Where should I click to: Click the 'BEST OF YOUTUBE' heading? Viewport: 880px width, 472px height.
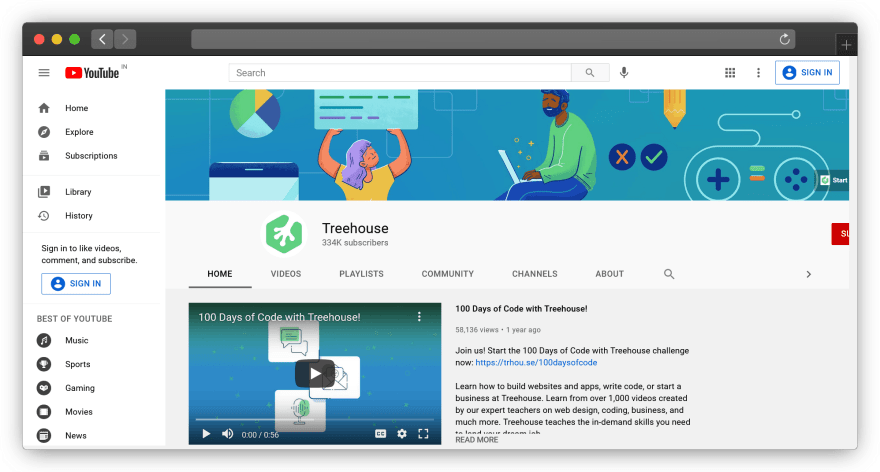[75, 319]
